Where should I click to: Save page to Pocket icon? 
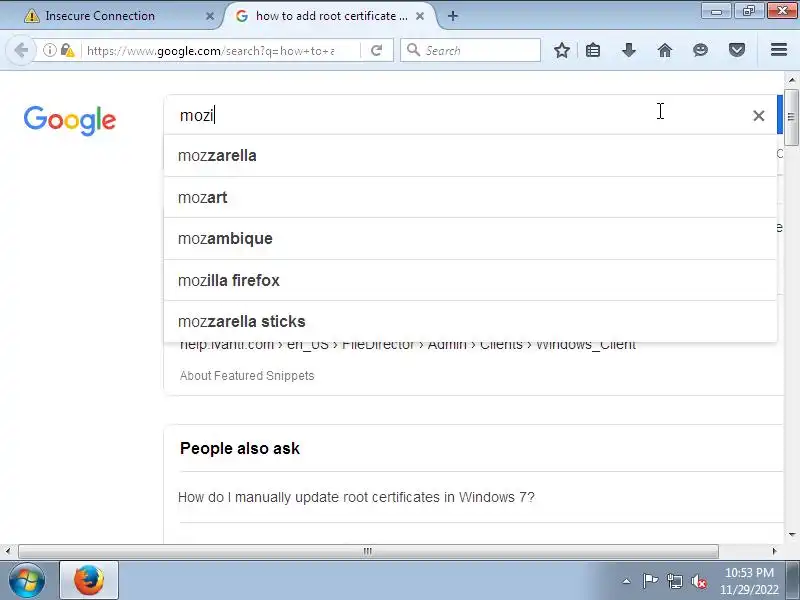pyautogui.click(x=737, y=50)
